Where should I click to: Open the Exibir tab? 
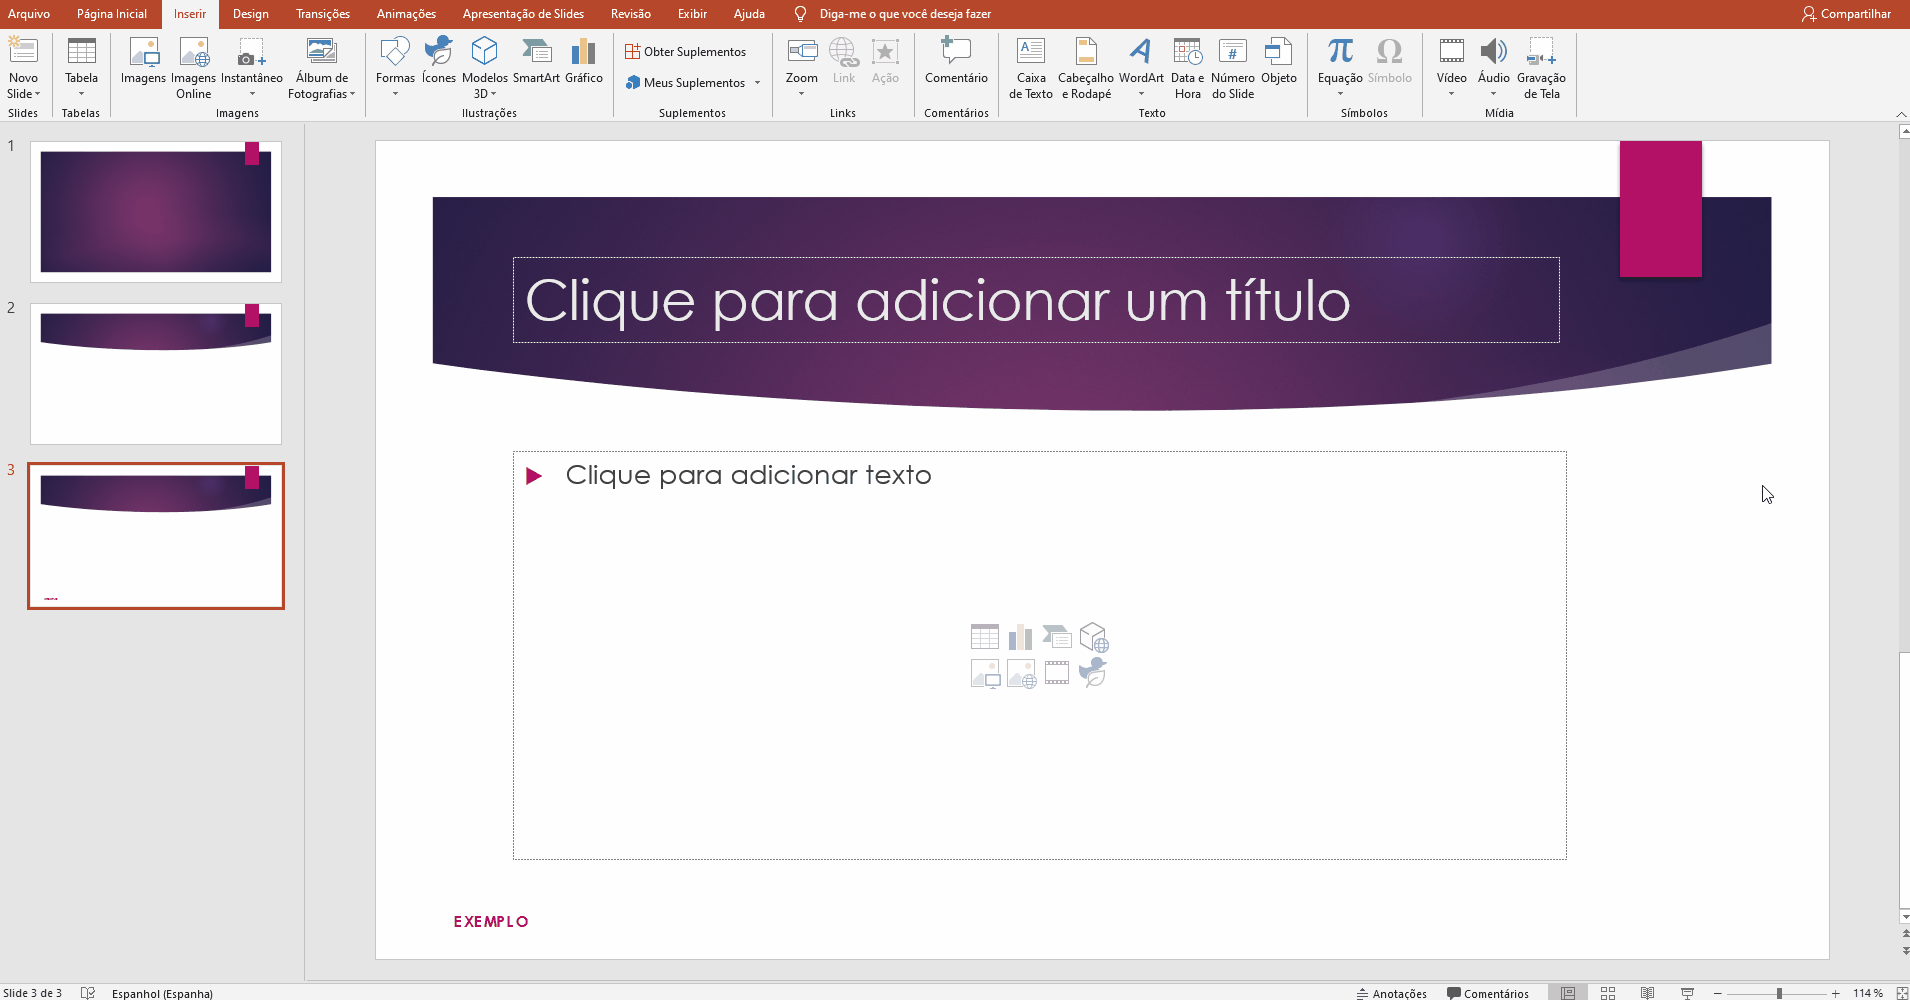(692, 14)
